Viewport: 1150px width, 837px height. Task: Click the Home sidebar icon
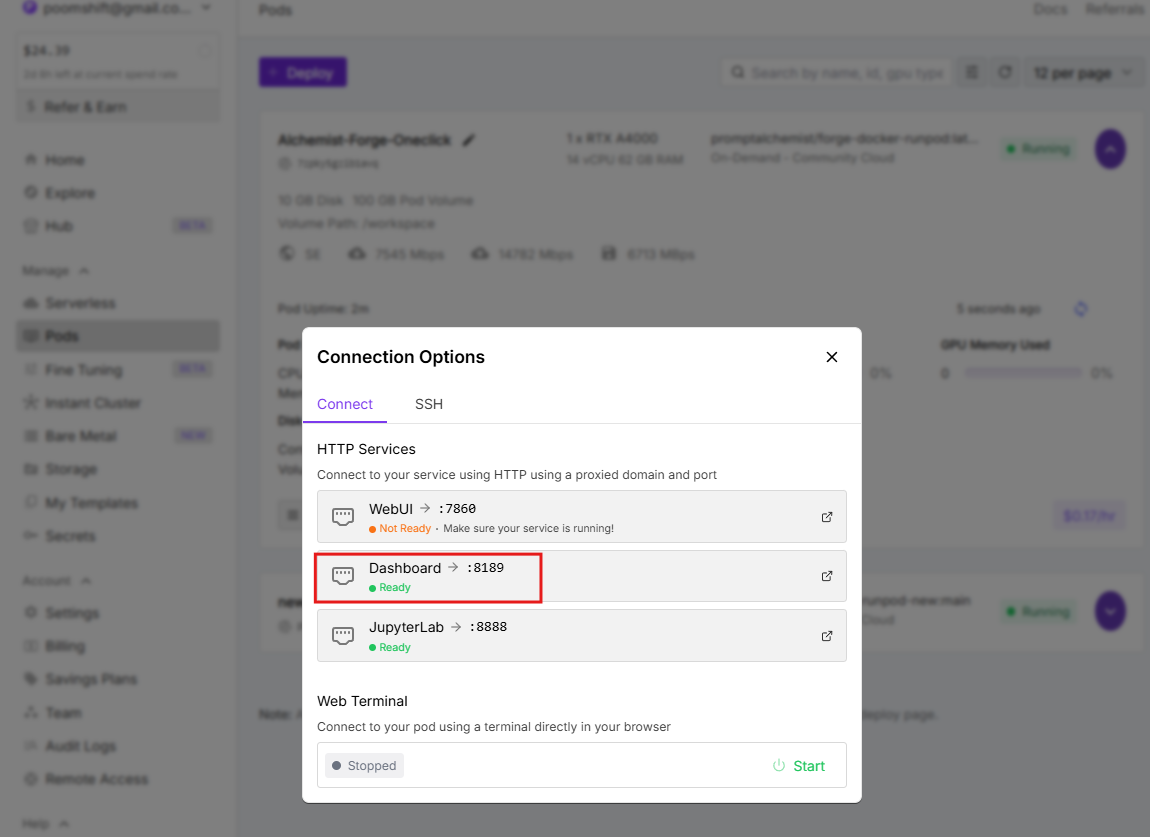31,160
